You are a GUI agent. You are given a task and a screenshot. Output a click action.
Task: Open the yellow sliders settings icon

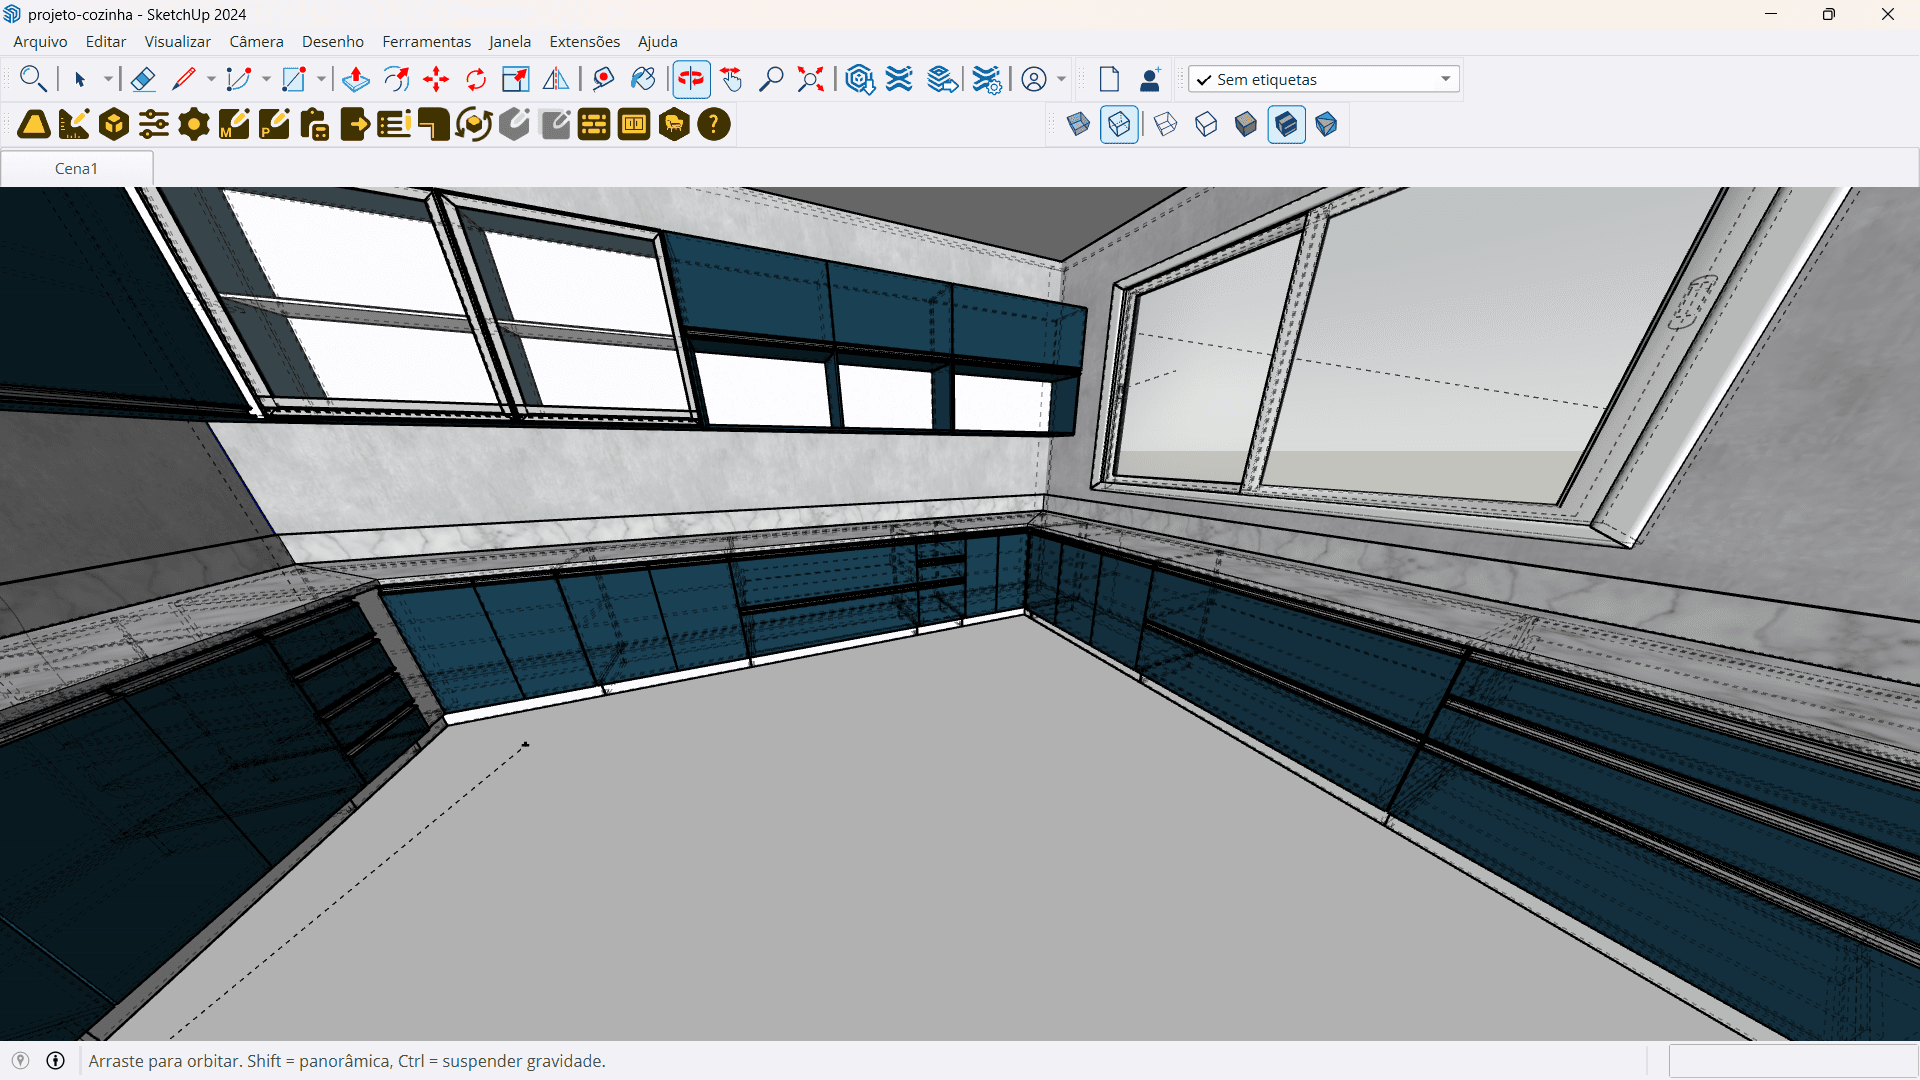[x=154, y=124]
